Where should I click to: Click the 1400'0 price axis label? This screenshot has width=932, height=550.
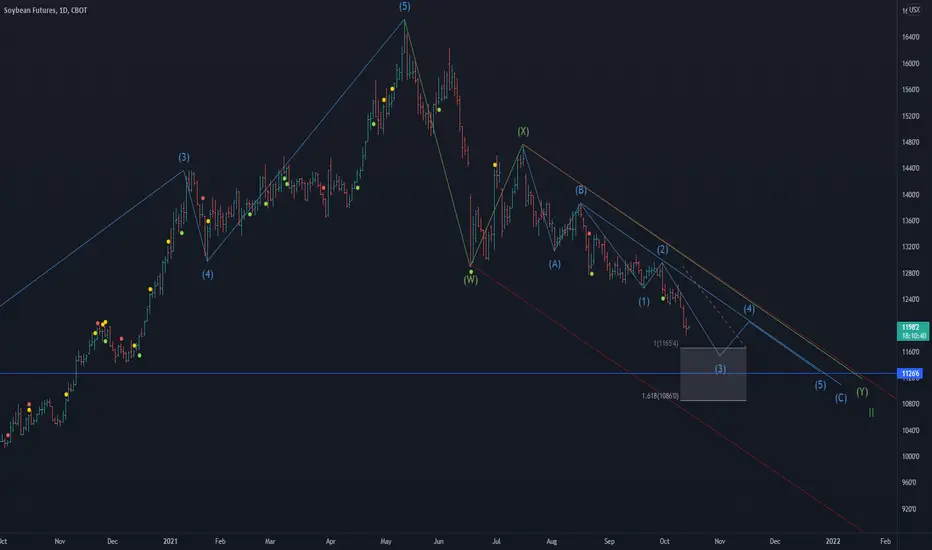point(911,194)
